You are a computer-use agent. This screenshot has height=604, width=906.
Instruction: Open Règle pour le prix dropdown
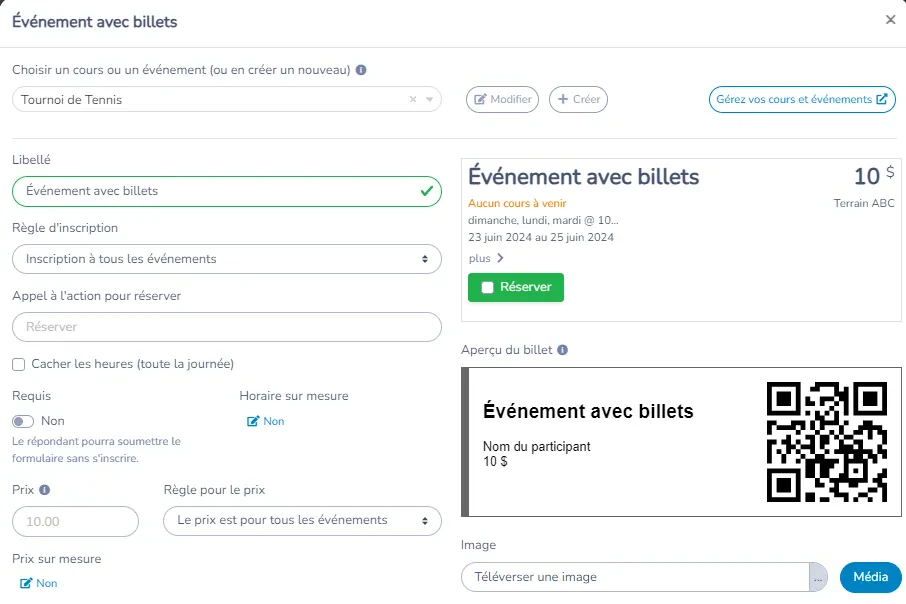[302, 521]
